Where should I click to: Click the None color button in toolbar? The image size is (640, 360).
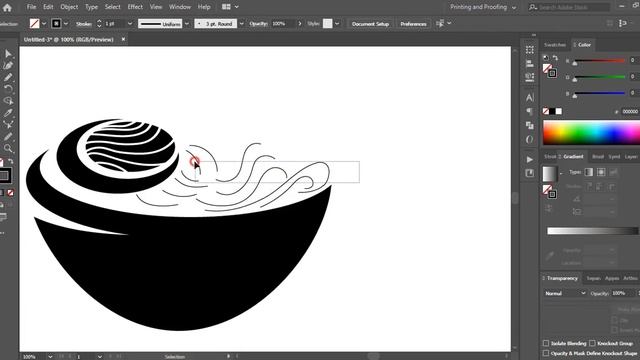click(x=11, y=192)
